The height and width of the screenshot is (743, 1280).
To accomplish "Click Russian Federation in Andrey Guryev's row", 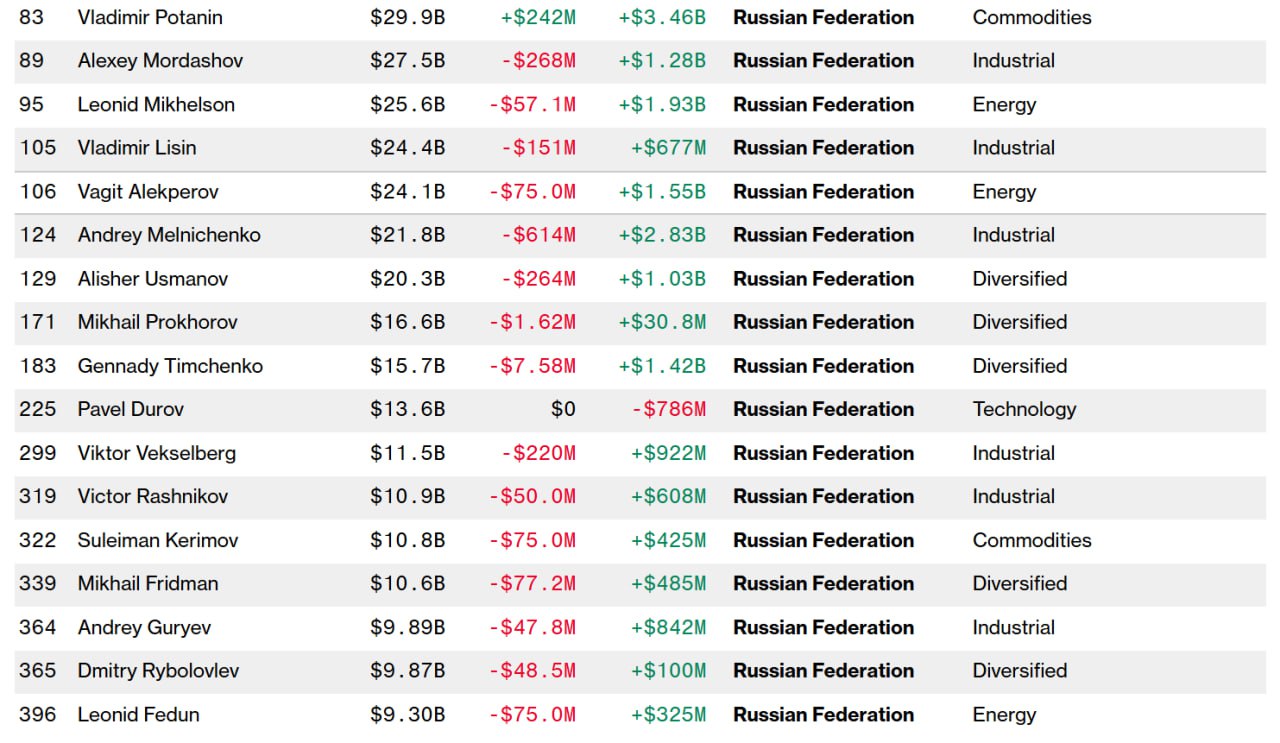I will click(823, 627).
